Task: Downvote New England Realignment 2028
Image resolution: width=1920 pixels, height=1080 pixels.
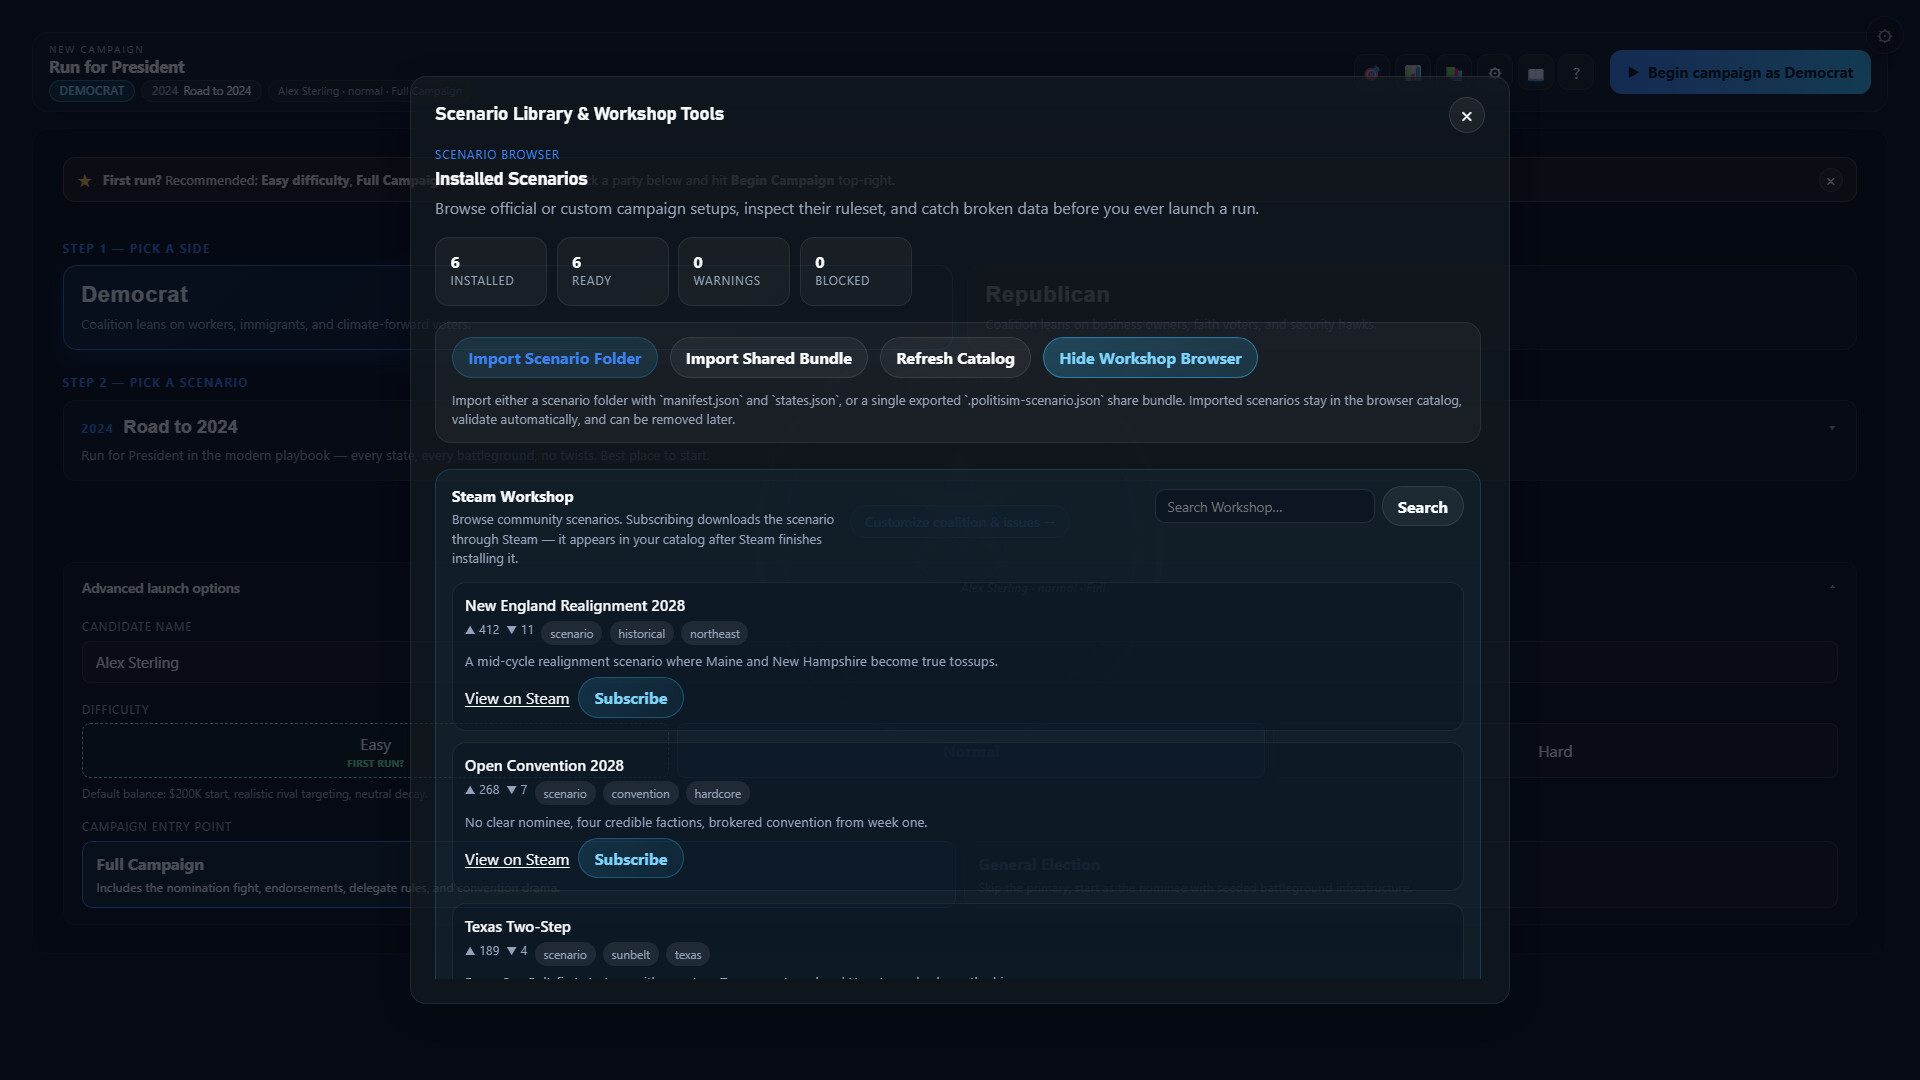Action: pyautogui.click(x=520, y=630)
